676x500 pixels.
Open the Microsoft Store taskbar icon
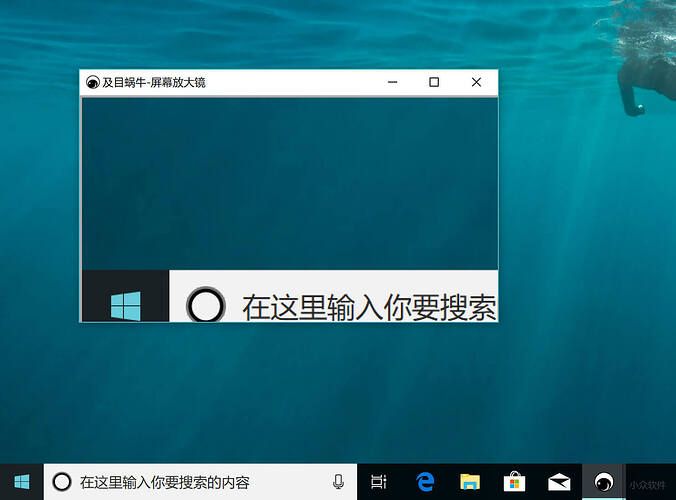[514, 482]
